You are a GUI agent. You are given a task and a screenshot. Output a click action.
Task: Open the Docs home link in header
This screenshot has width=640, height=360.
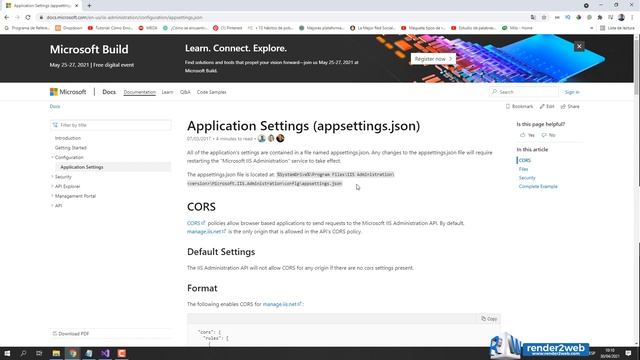pos(109,92)
